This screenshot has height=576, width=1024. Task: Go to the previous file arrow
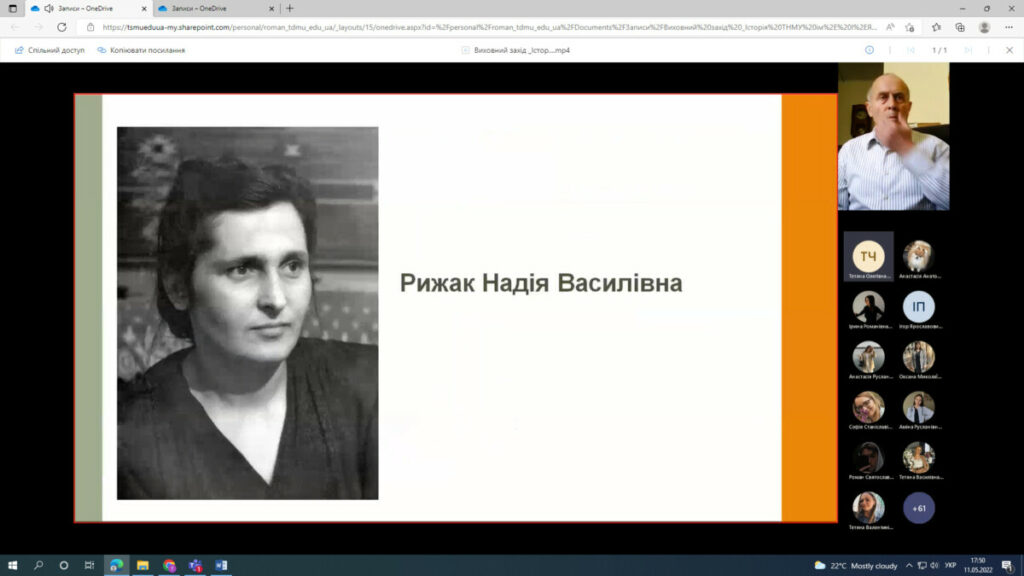910,50
